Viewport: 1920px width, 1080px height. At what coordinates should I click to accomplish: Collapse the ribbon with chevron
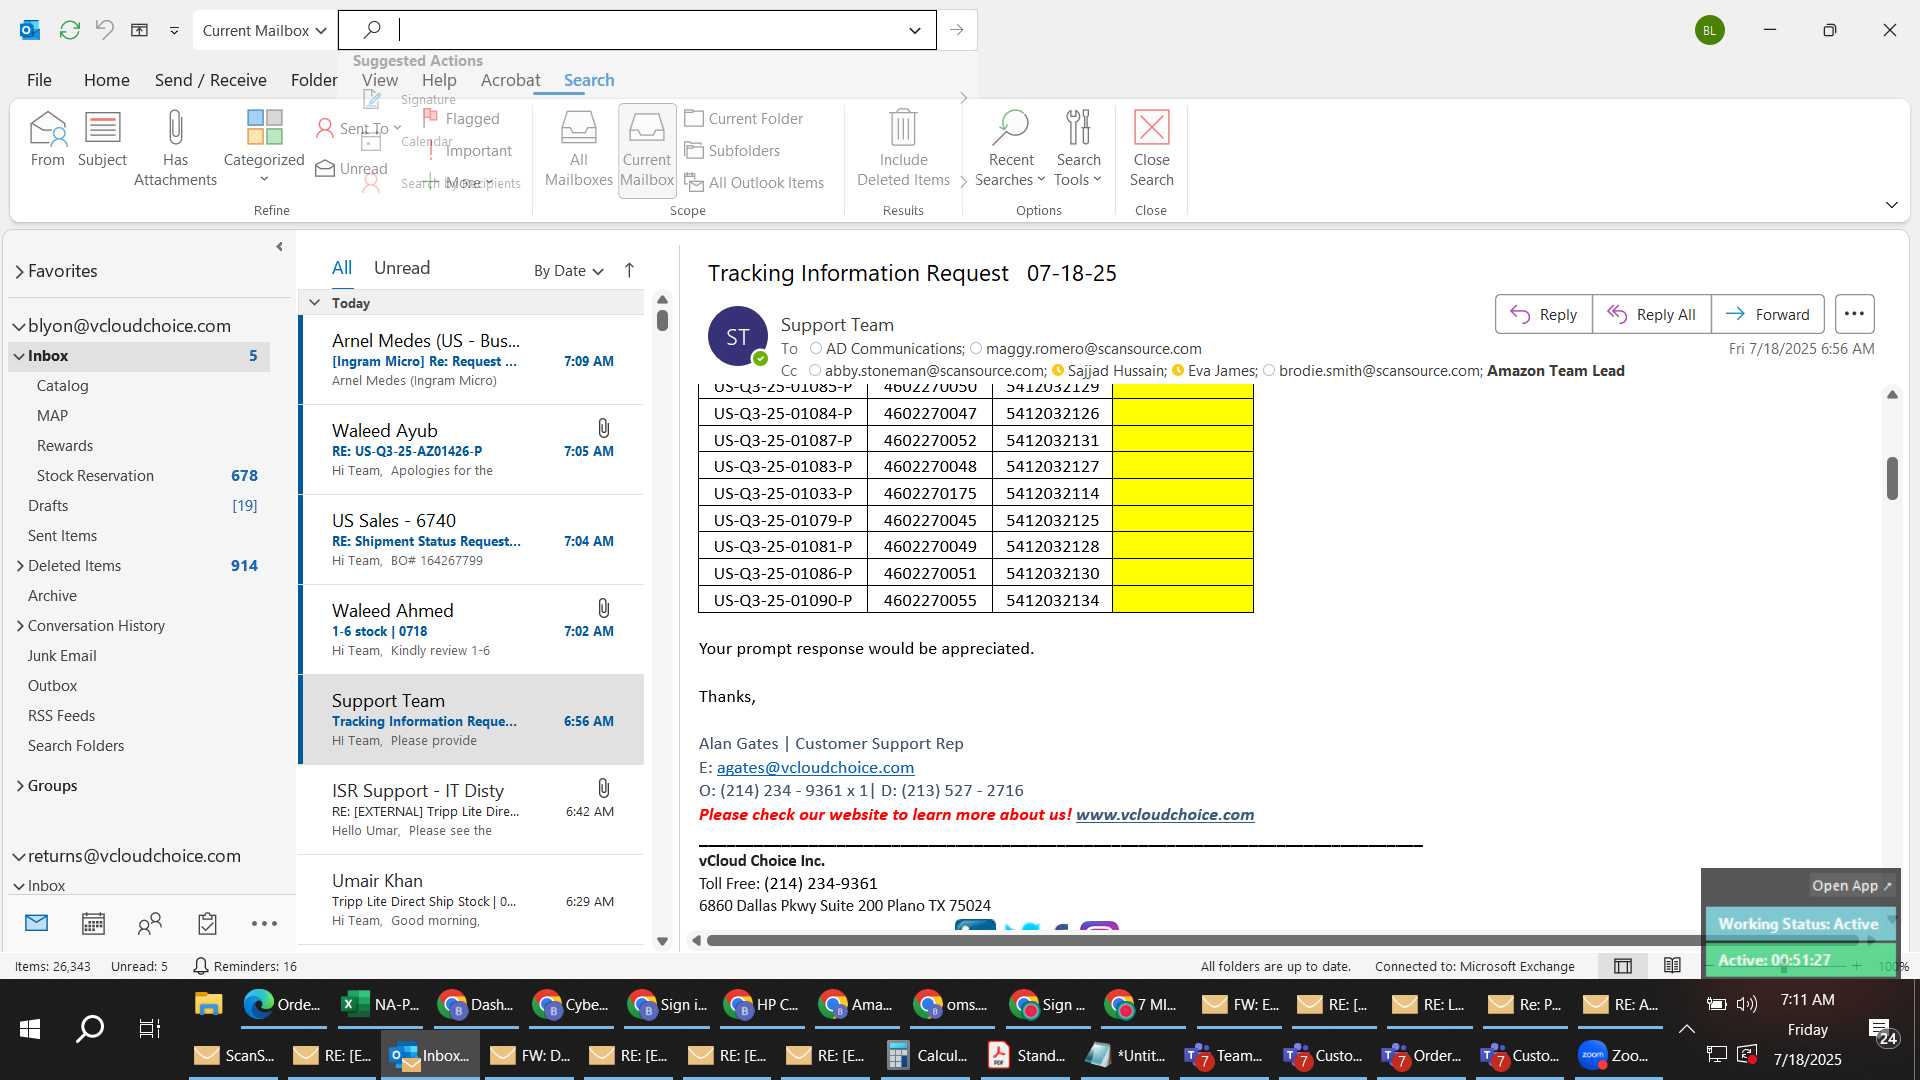[1891, 204]
